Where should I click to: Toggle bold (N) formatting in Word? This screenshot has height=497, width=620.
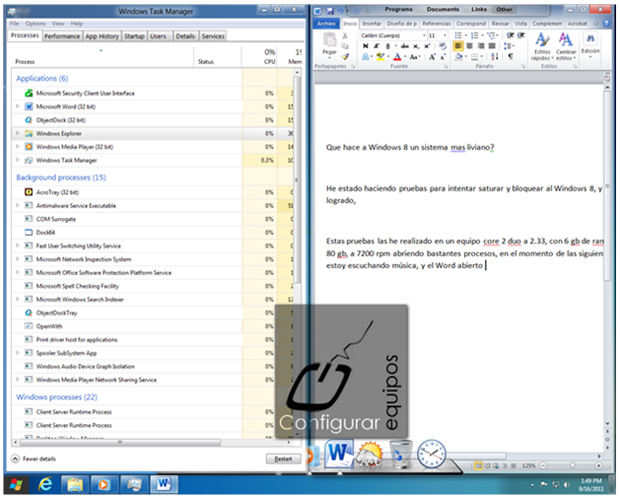tap(365, 46)
